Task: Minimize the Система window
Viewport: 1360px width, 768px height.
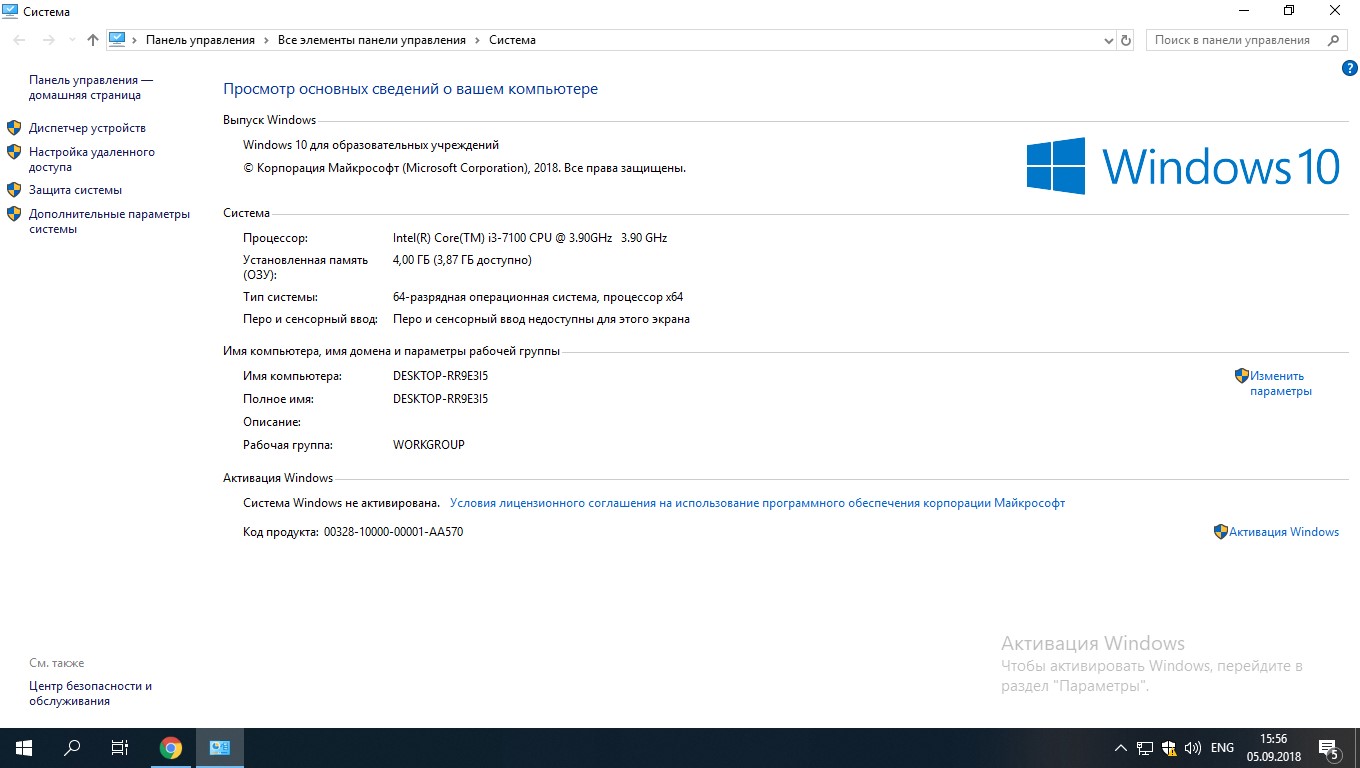Action: pos(1243,11)
